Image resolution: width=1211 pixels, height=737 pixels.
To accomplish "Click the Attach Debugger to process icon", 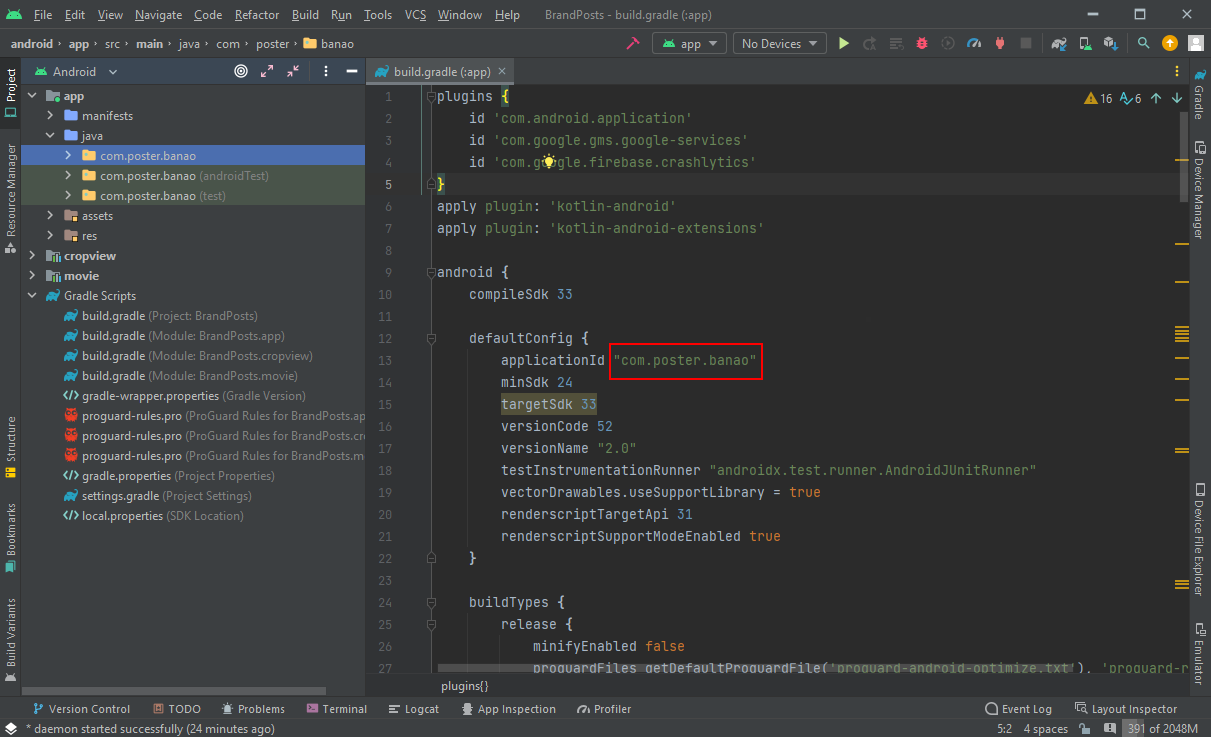I will tap(1000, 44).
